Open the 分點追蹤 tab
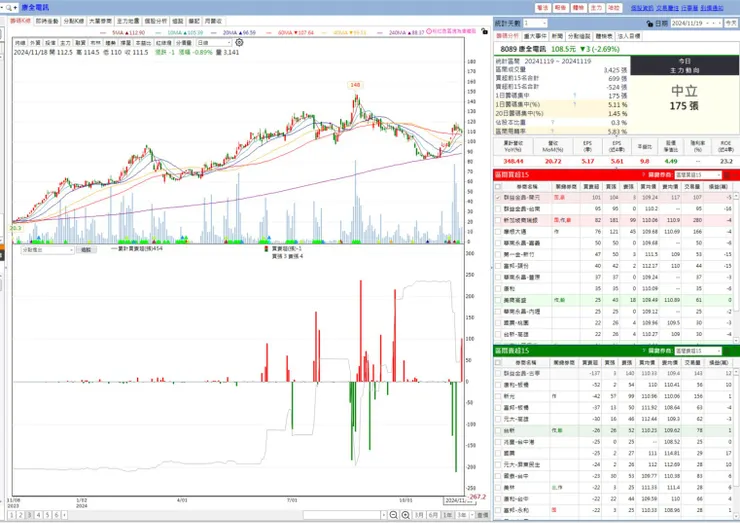 [579, 36]
